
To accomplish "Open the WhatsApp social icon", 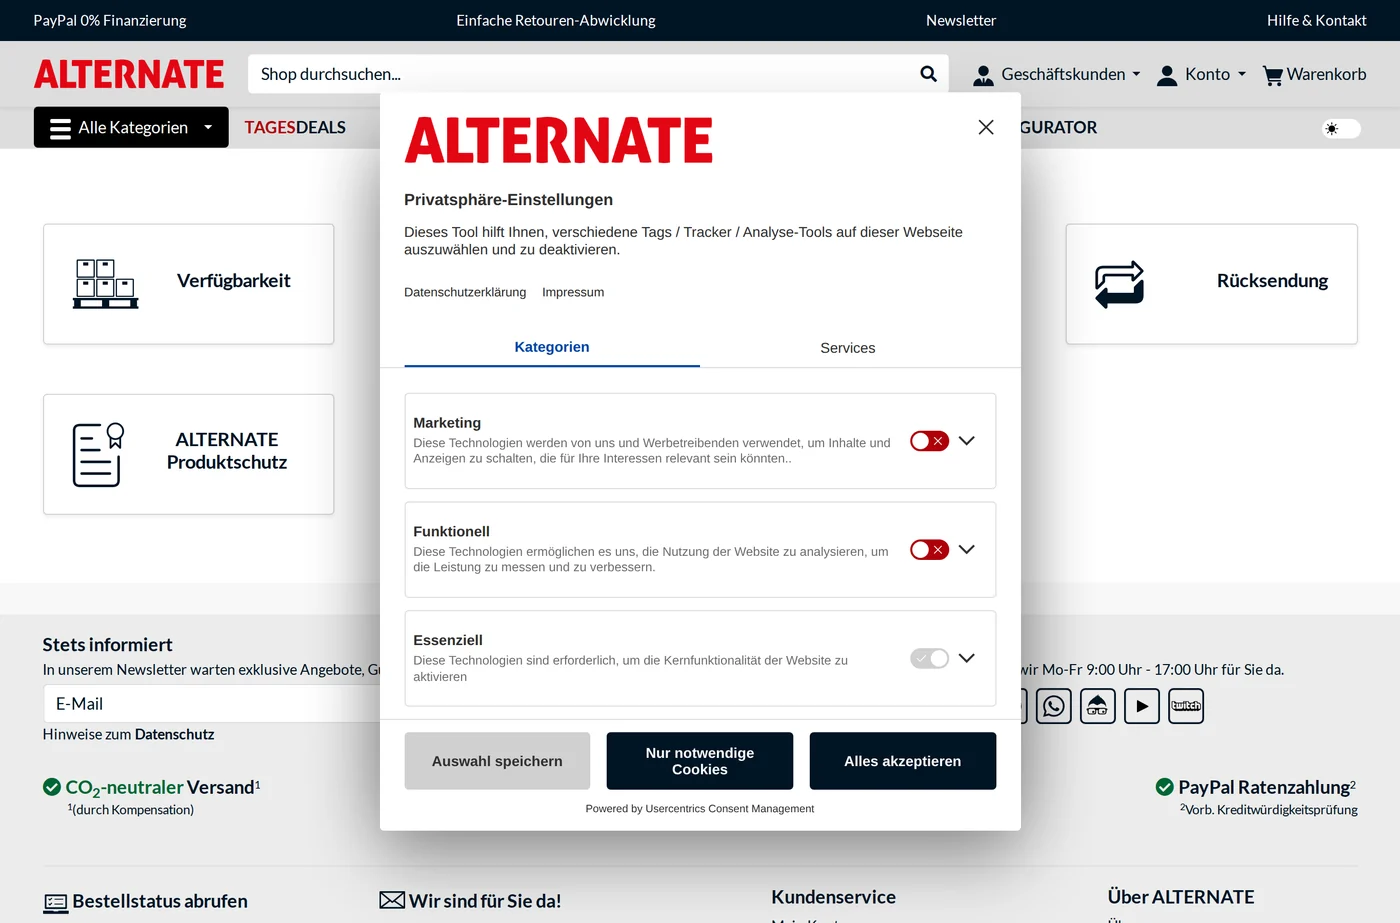I will pos(1054,706).
